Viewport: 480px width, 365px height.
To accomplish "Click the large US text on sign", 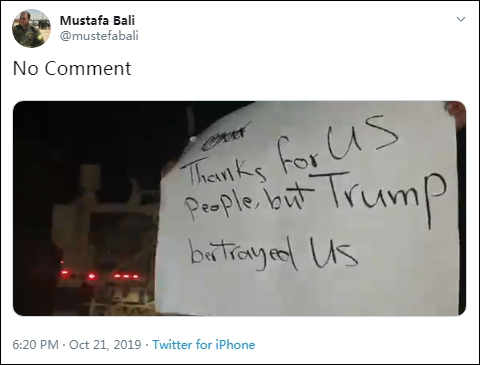I will [362, 137].
